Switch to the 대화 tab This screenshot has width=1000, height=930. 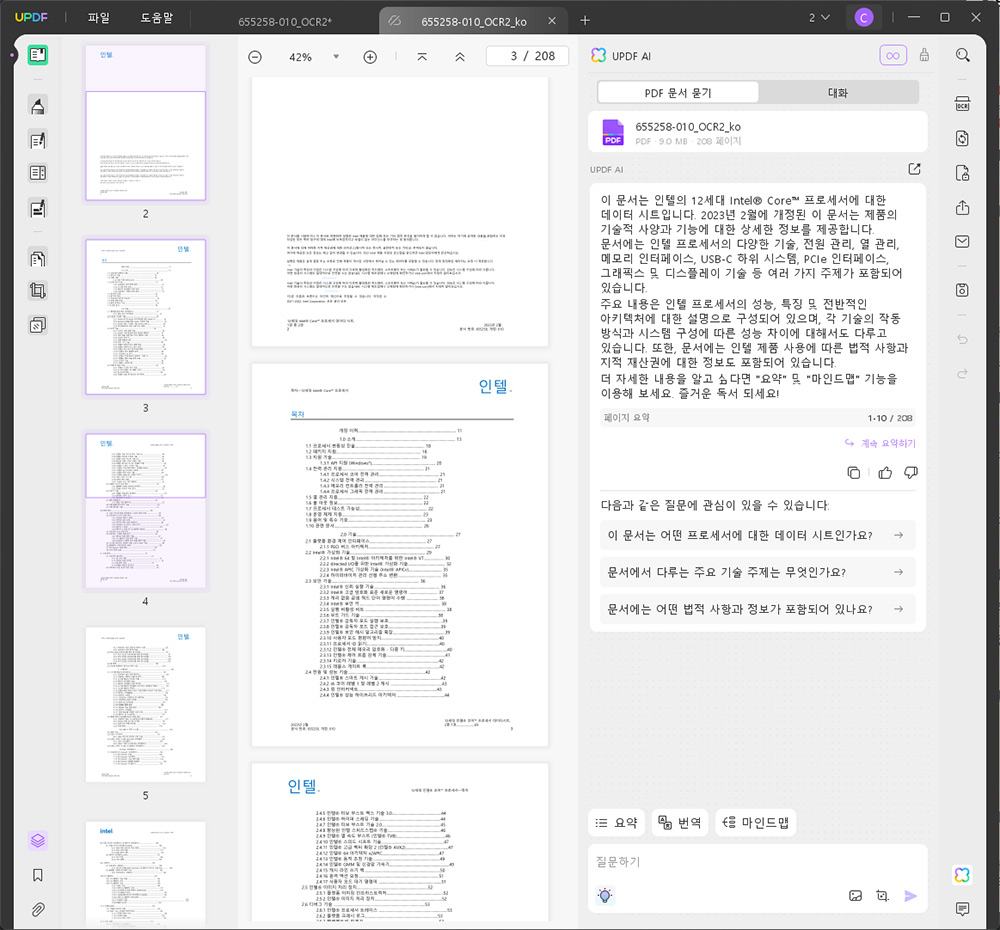(x=838, y=93)
